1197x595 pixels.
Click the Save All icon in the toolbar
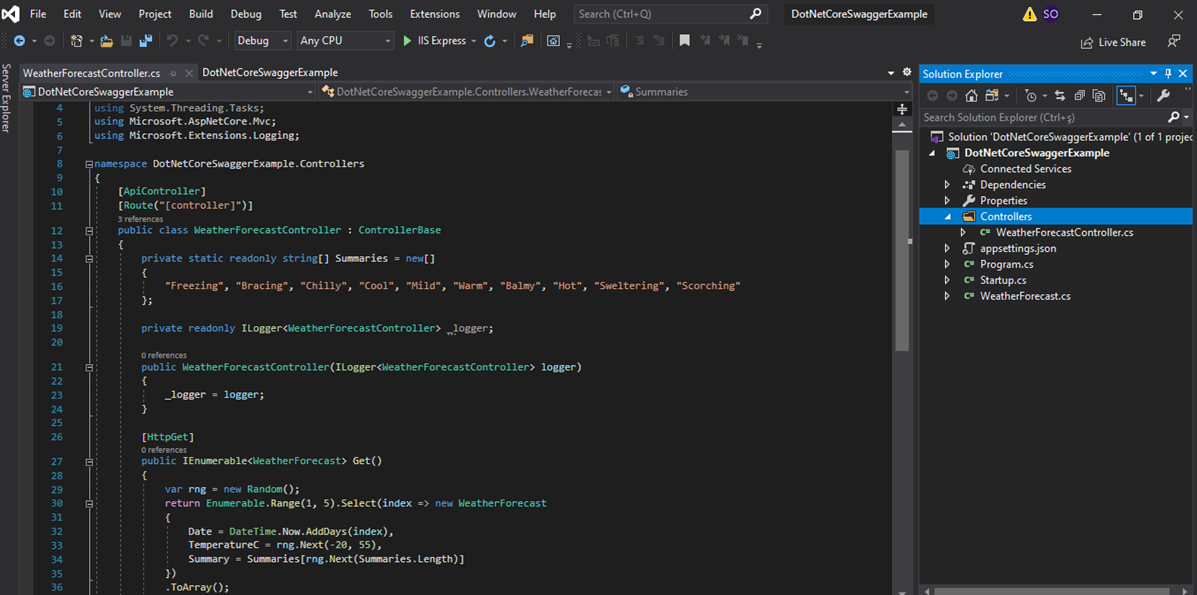coord(144,40)
